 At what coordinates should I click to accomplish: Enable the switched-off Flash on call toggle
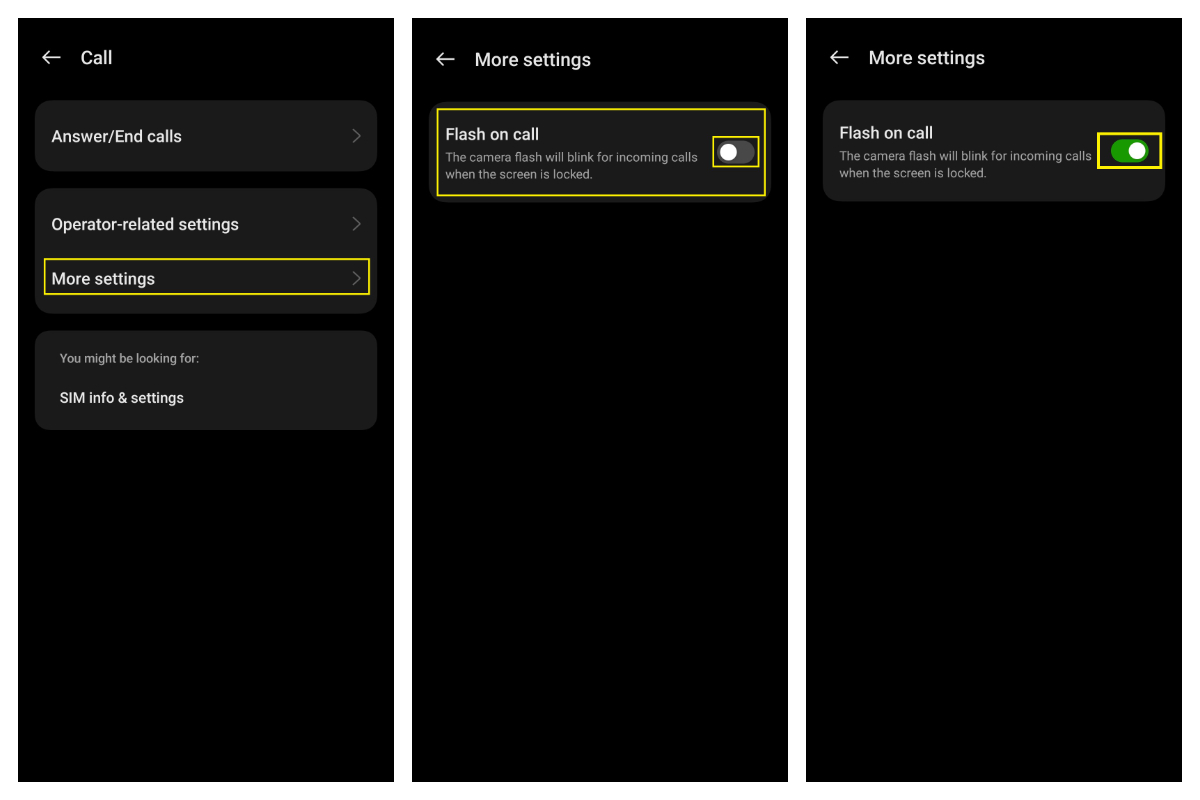tap(735, 152)
